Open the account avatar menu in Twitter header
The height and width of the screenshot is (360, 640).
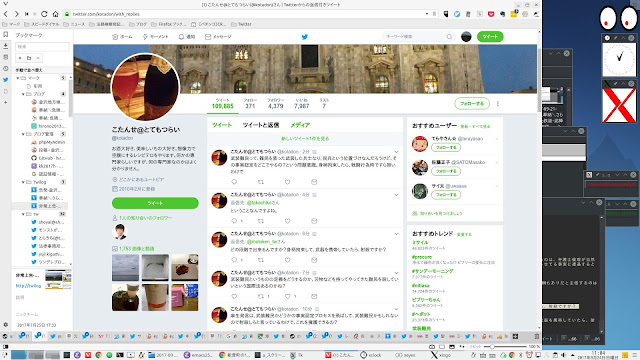(x=466, y=37)
